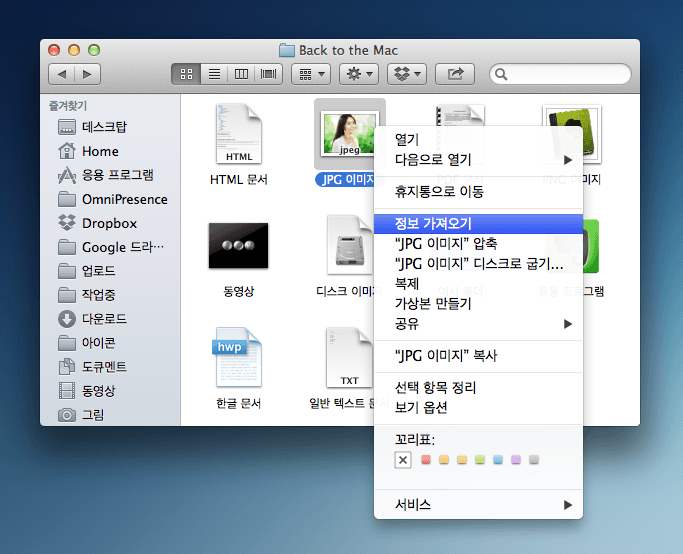Viewport: 683px width, 554px height.
Task: Select the HTML 문서 file icon
Action: point(239,134)
